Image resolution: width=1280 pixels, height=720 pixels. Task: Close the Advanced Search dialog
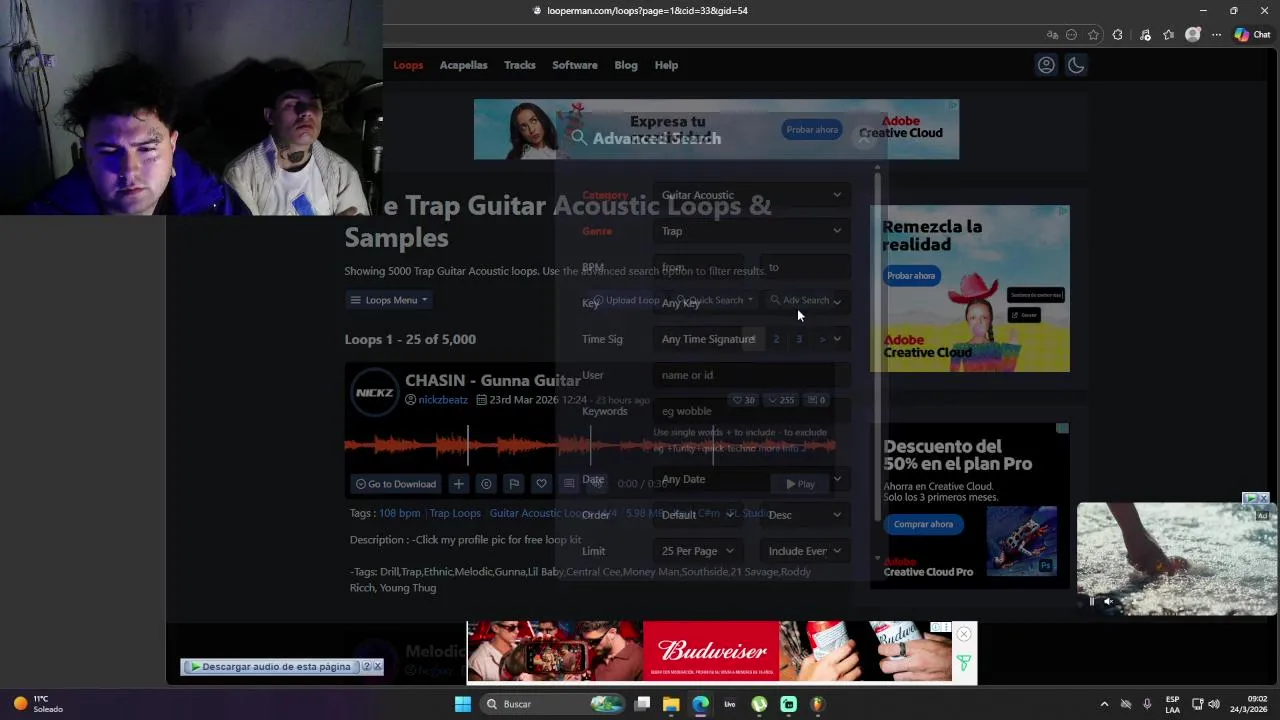tap(865, 138)
